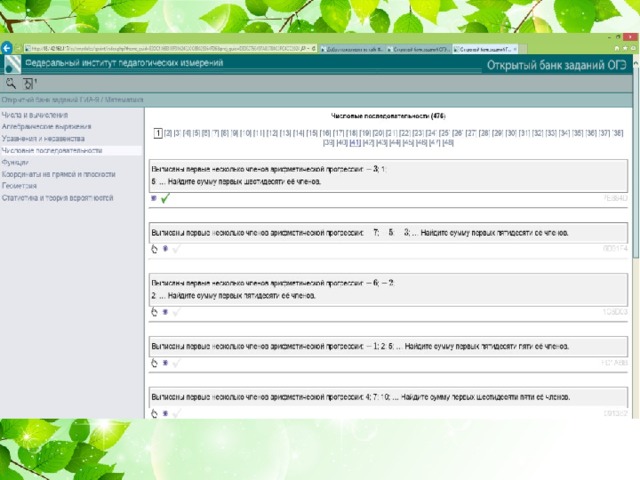Click the hand icon under the −1; 2; 5 task
The height and width of the screenshot is (480, 640).
[x=154, y=363]
